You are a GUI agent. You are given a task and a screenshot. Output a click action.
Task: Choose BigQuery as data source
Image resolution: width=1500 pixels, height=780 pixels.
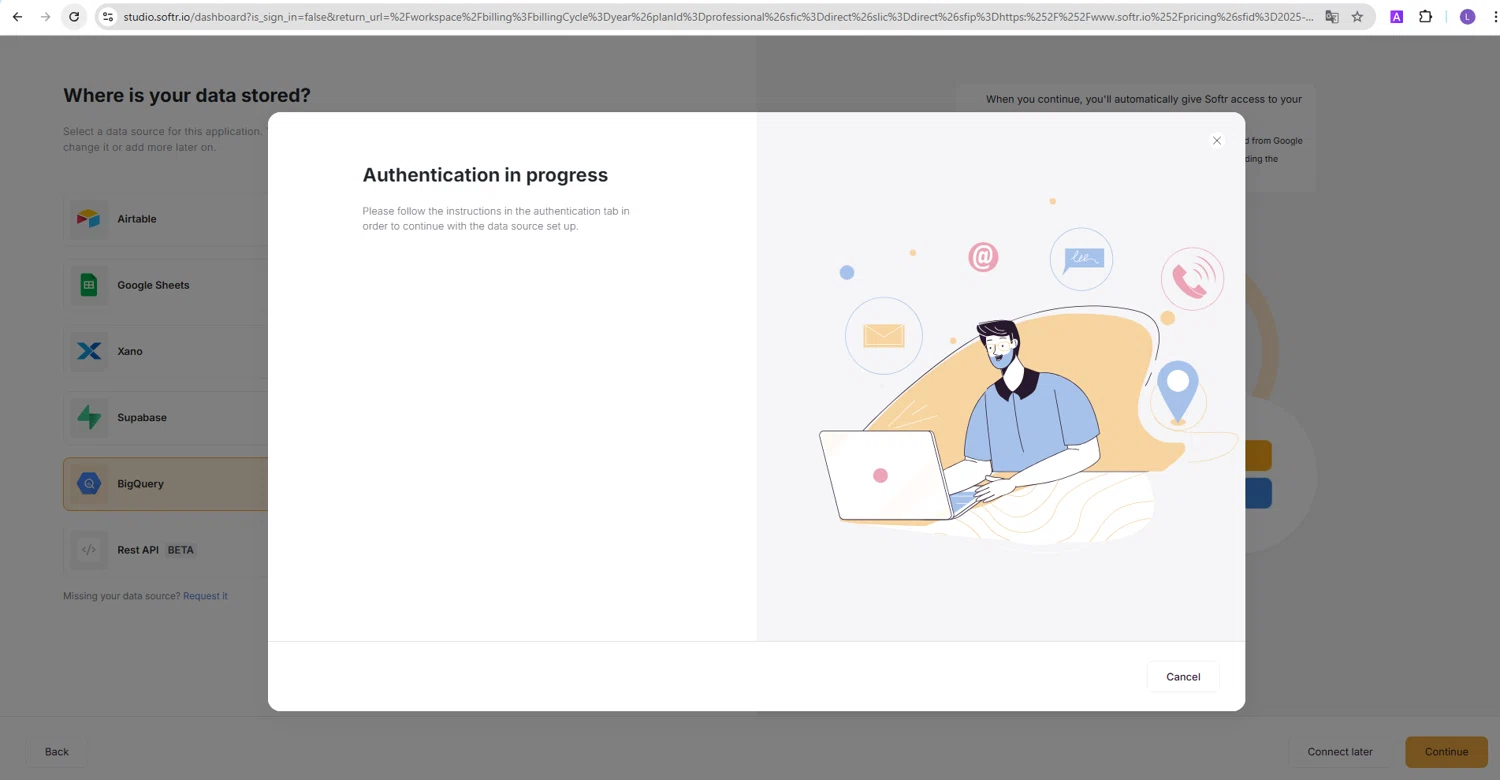click(x=166, y=484)
